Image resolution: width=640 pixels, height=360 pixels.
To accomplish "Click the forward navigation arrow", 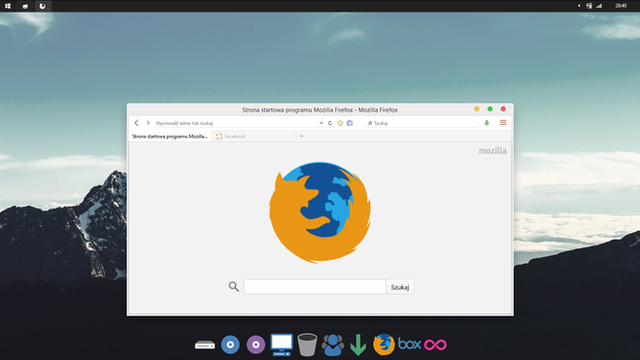I will 148,122.
